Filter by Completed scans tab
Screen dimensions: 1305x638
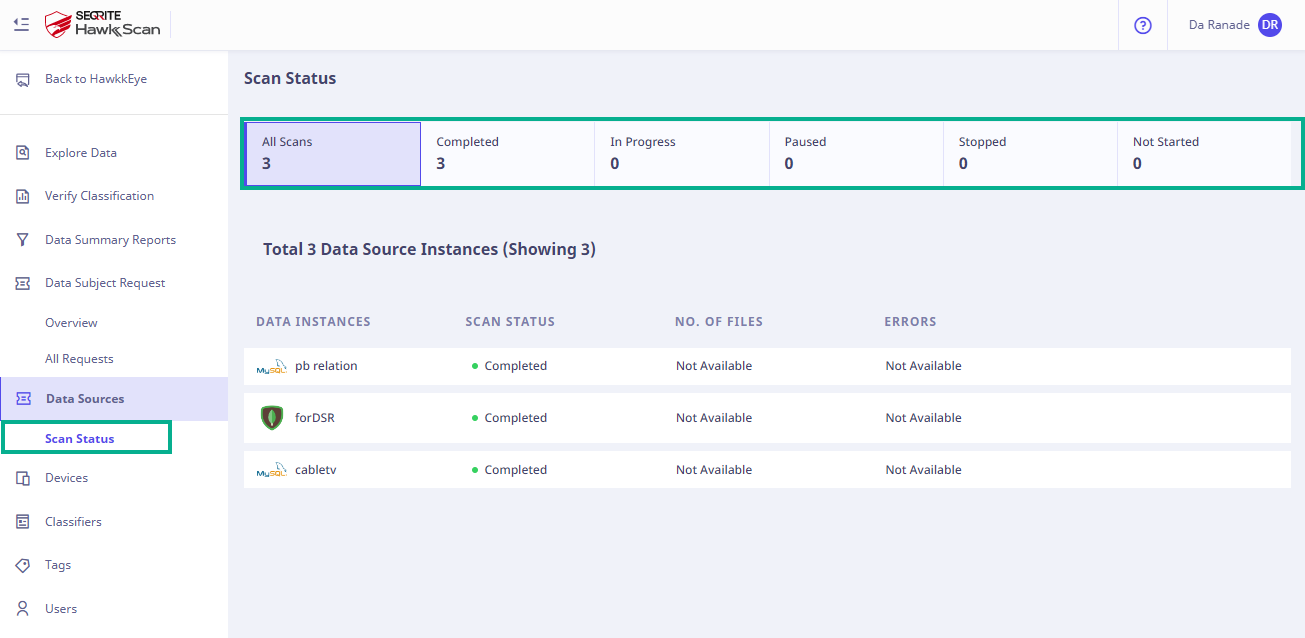pos(507,153)
